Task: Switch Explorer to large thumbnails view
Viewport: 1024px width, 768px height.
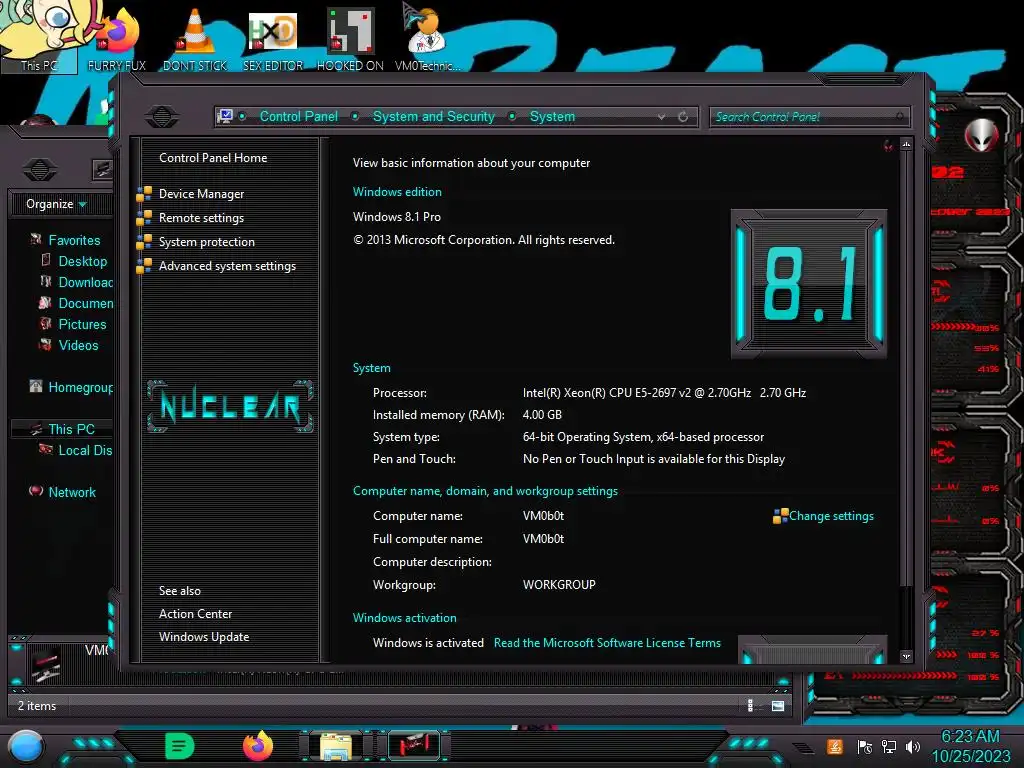Action: (778, 705)
